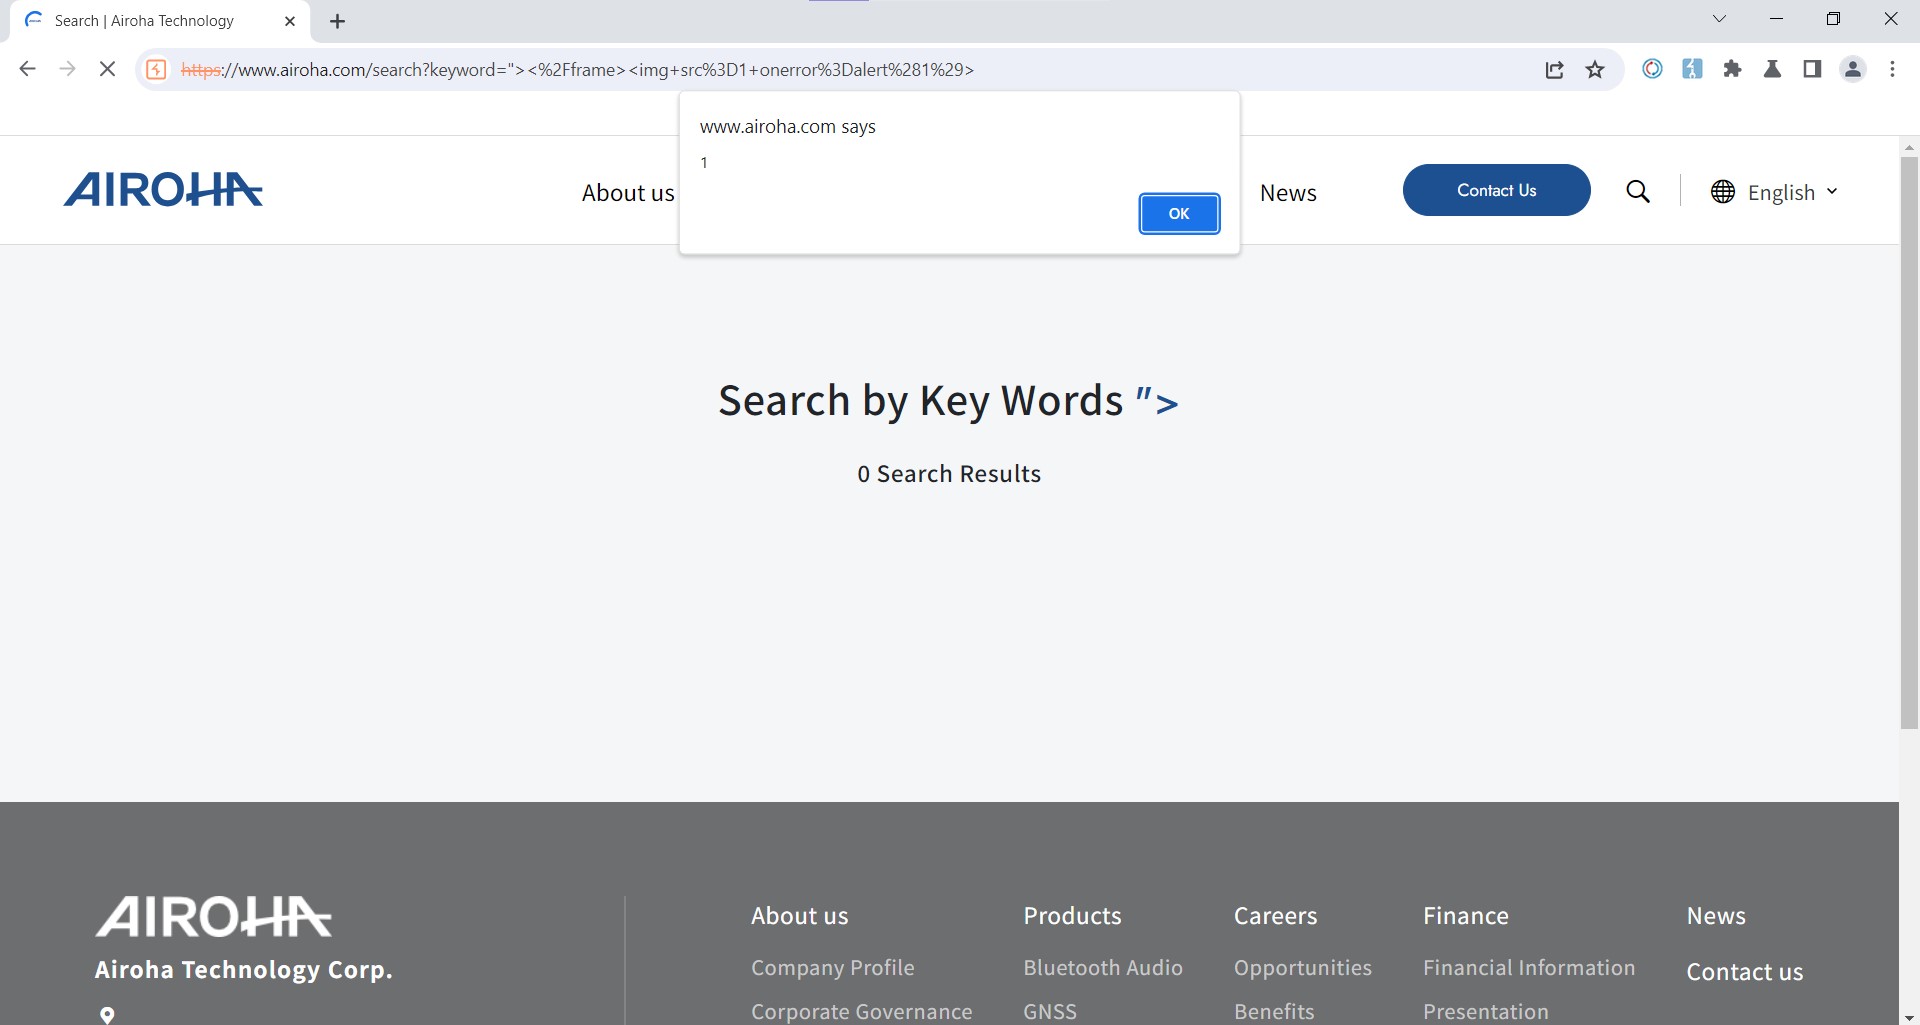This screenshot has width=1920, height=1025.
Task: Close the Search | Airoha Technology tab
Action: click(290, 21)
